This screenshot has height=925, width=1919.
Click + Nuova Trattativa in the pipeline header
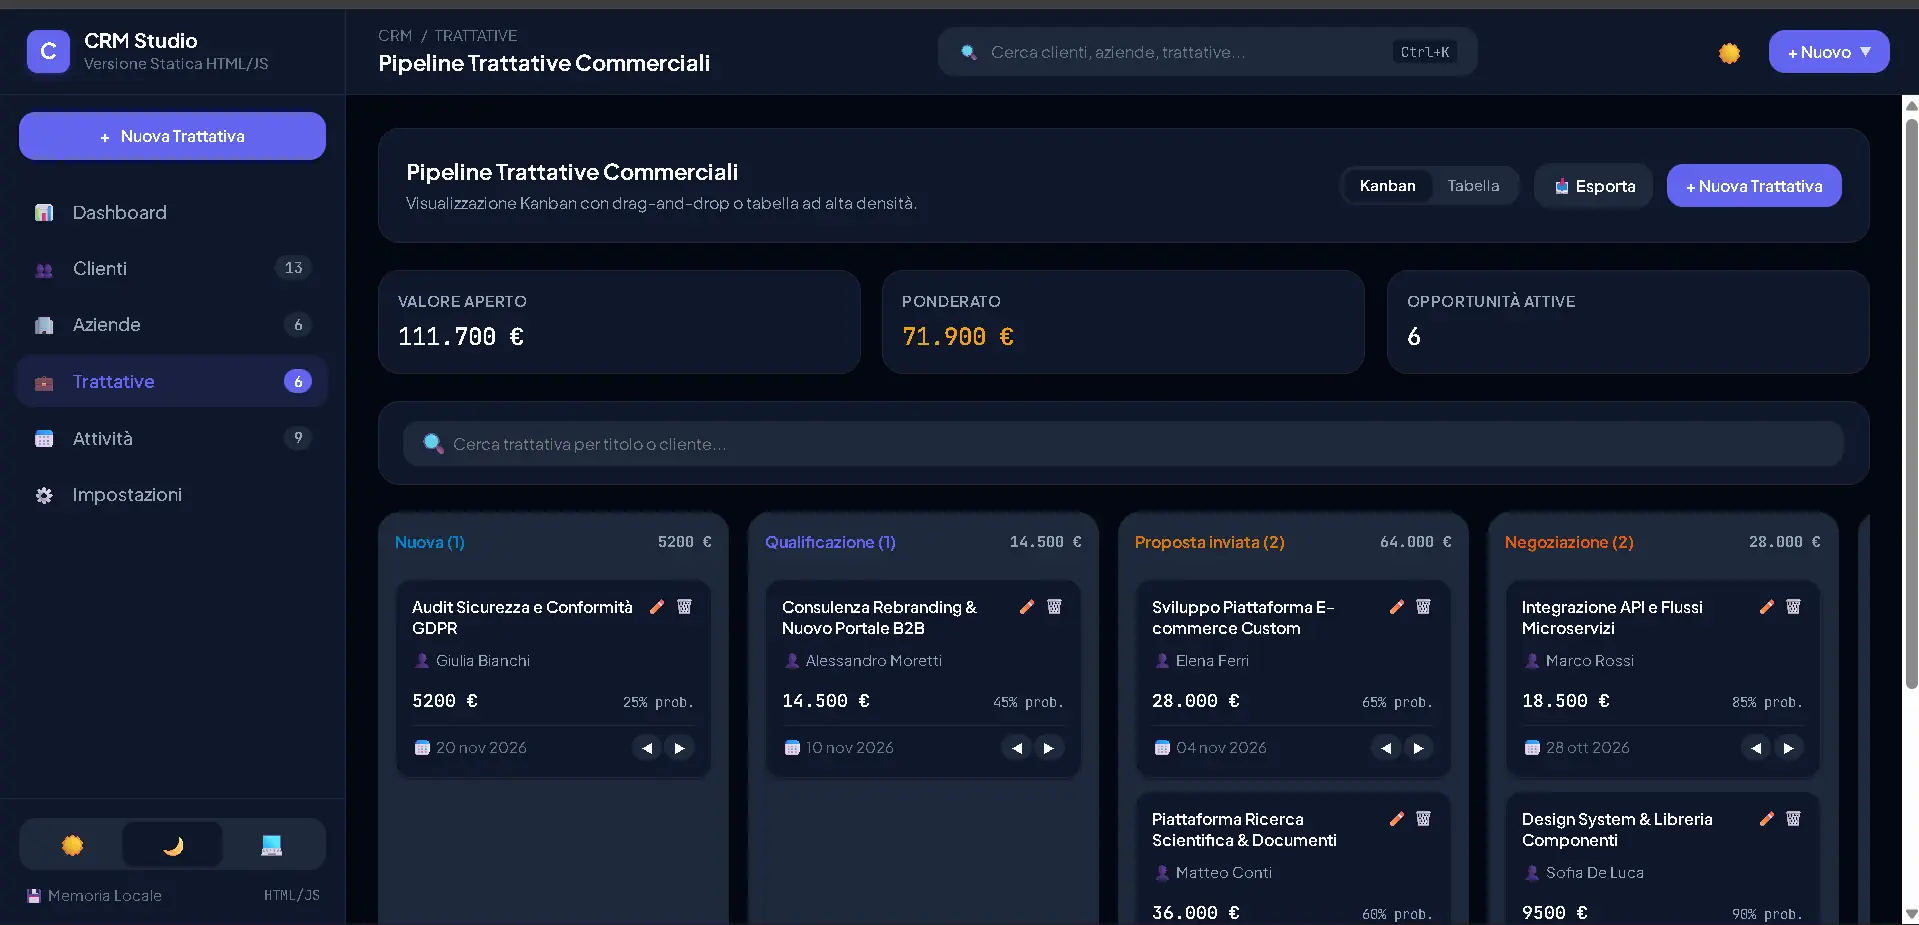pos(1754,186)
